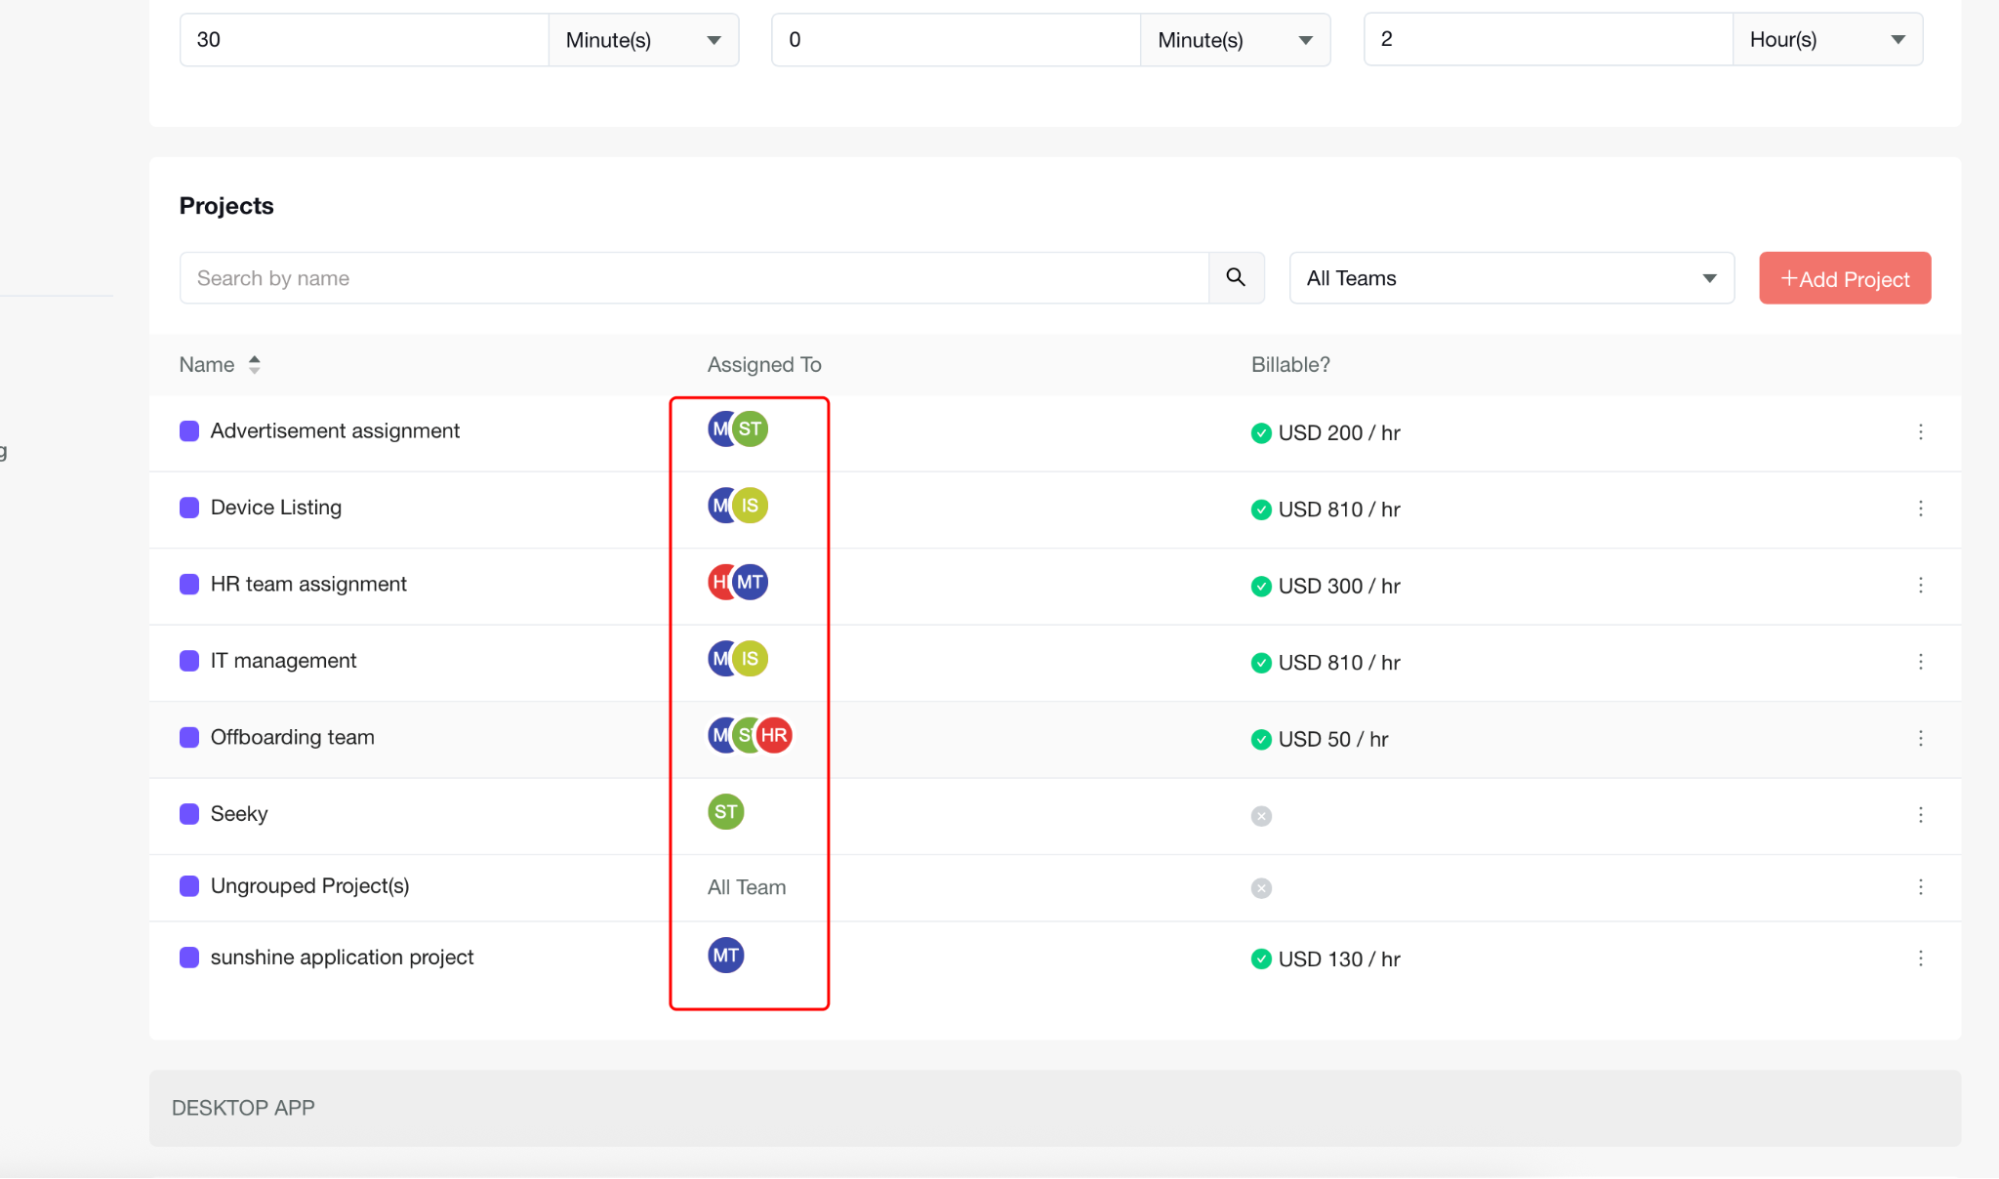Click the Search by name input field
The width and height of the screenshot is (1999, 1179).
point(693,278)
